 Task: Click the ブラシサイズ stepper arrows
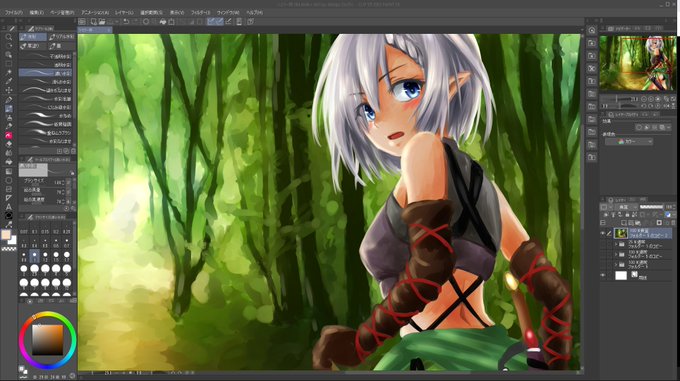point(63,182)
